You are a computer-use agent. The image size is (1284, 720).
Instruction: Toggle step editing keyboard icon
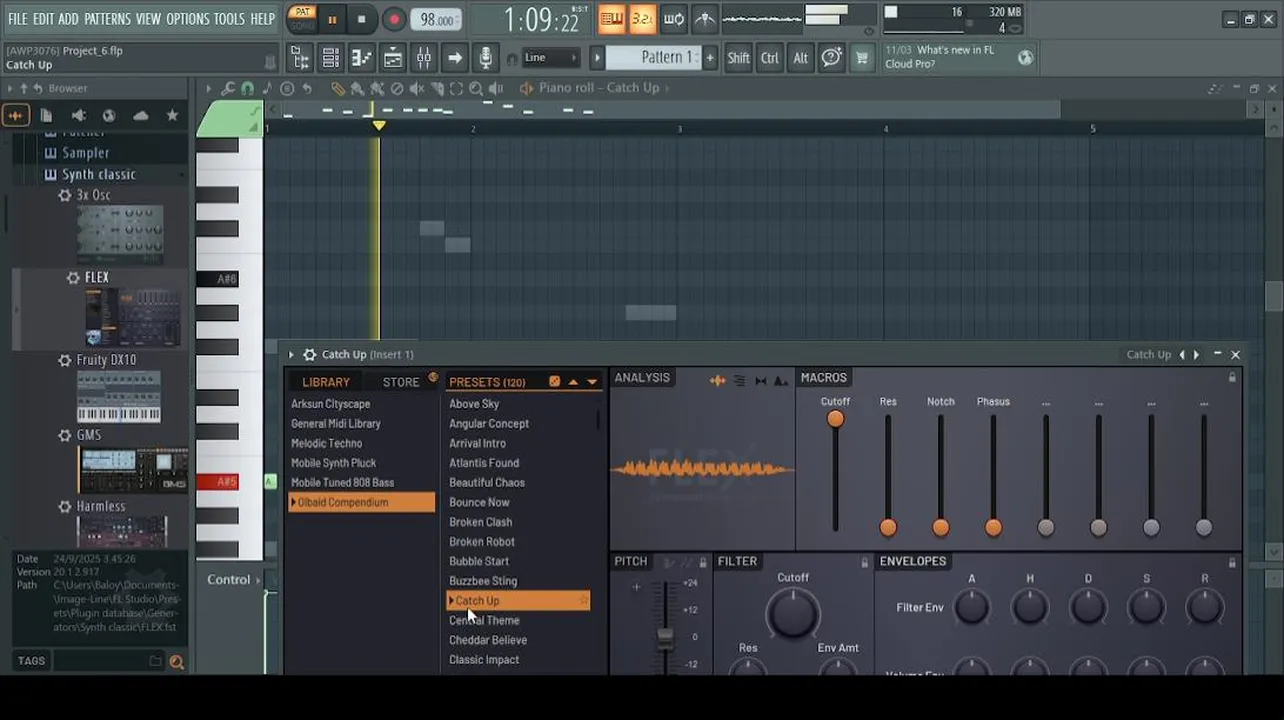click(611, 18)
